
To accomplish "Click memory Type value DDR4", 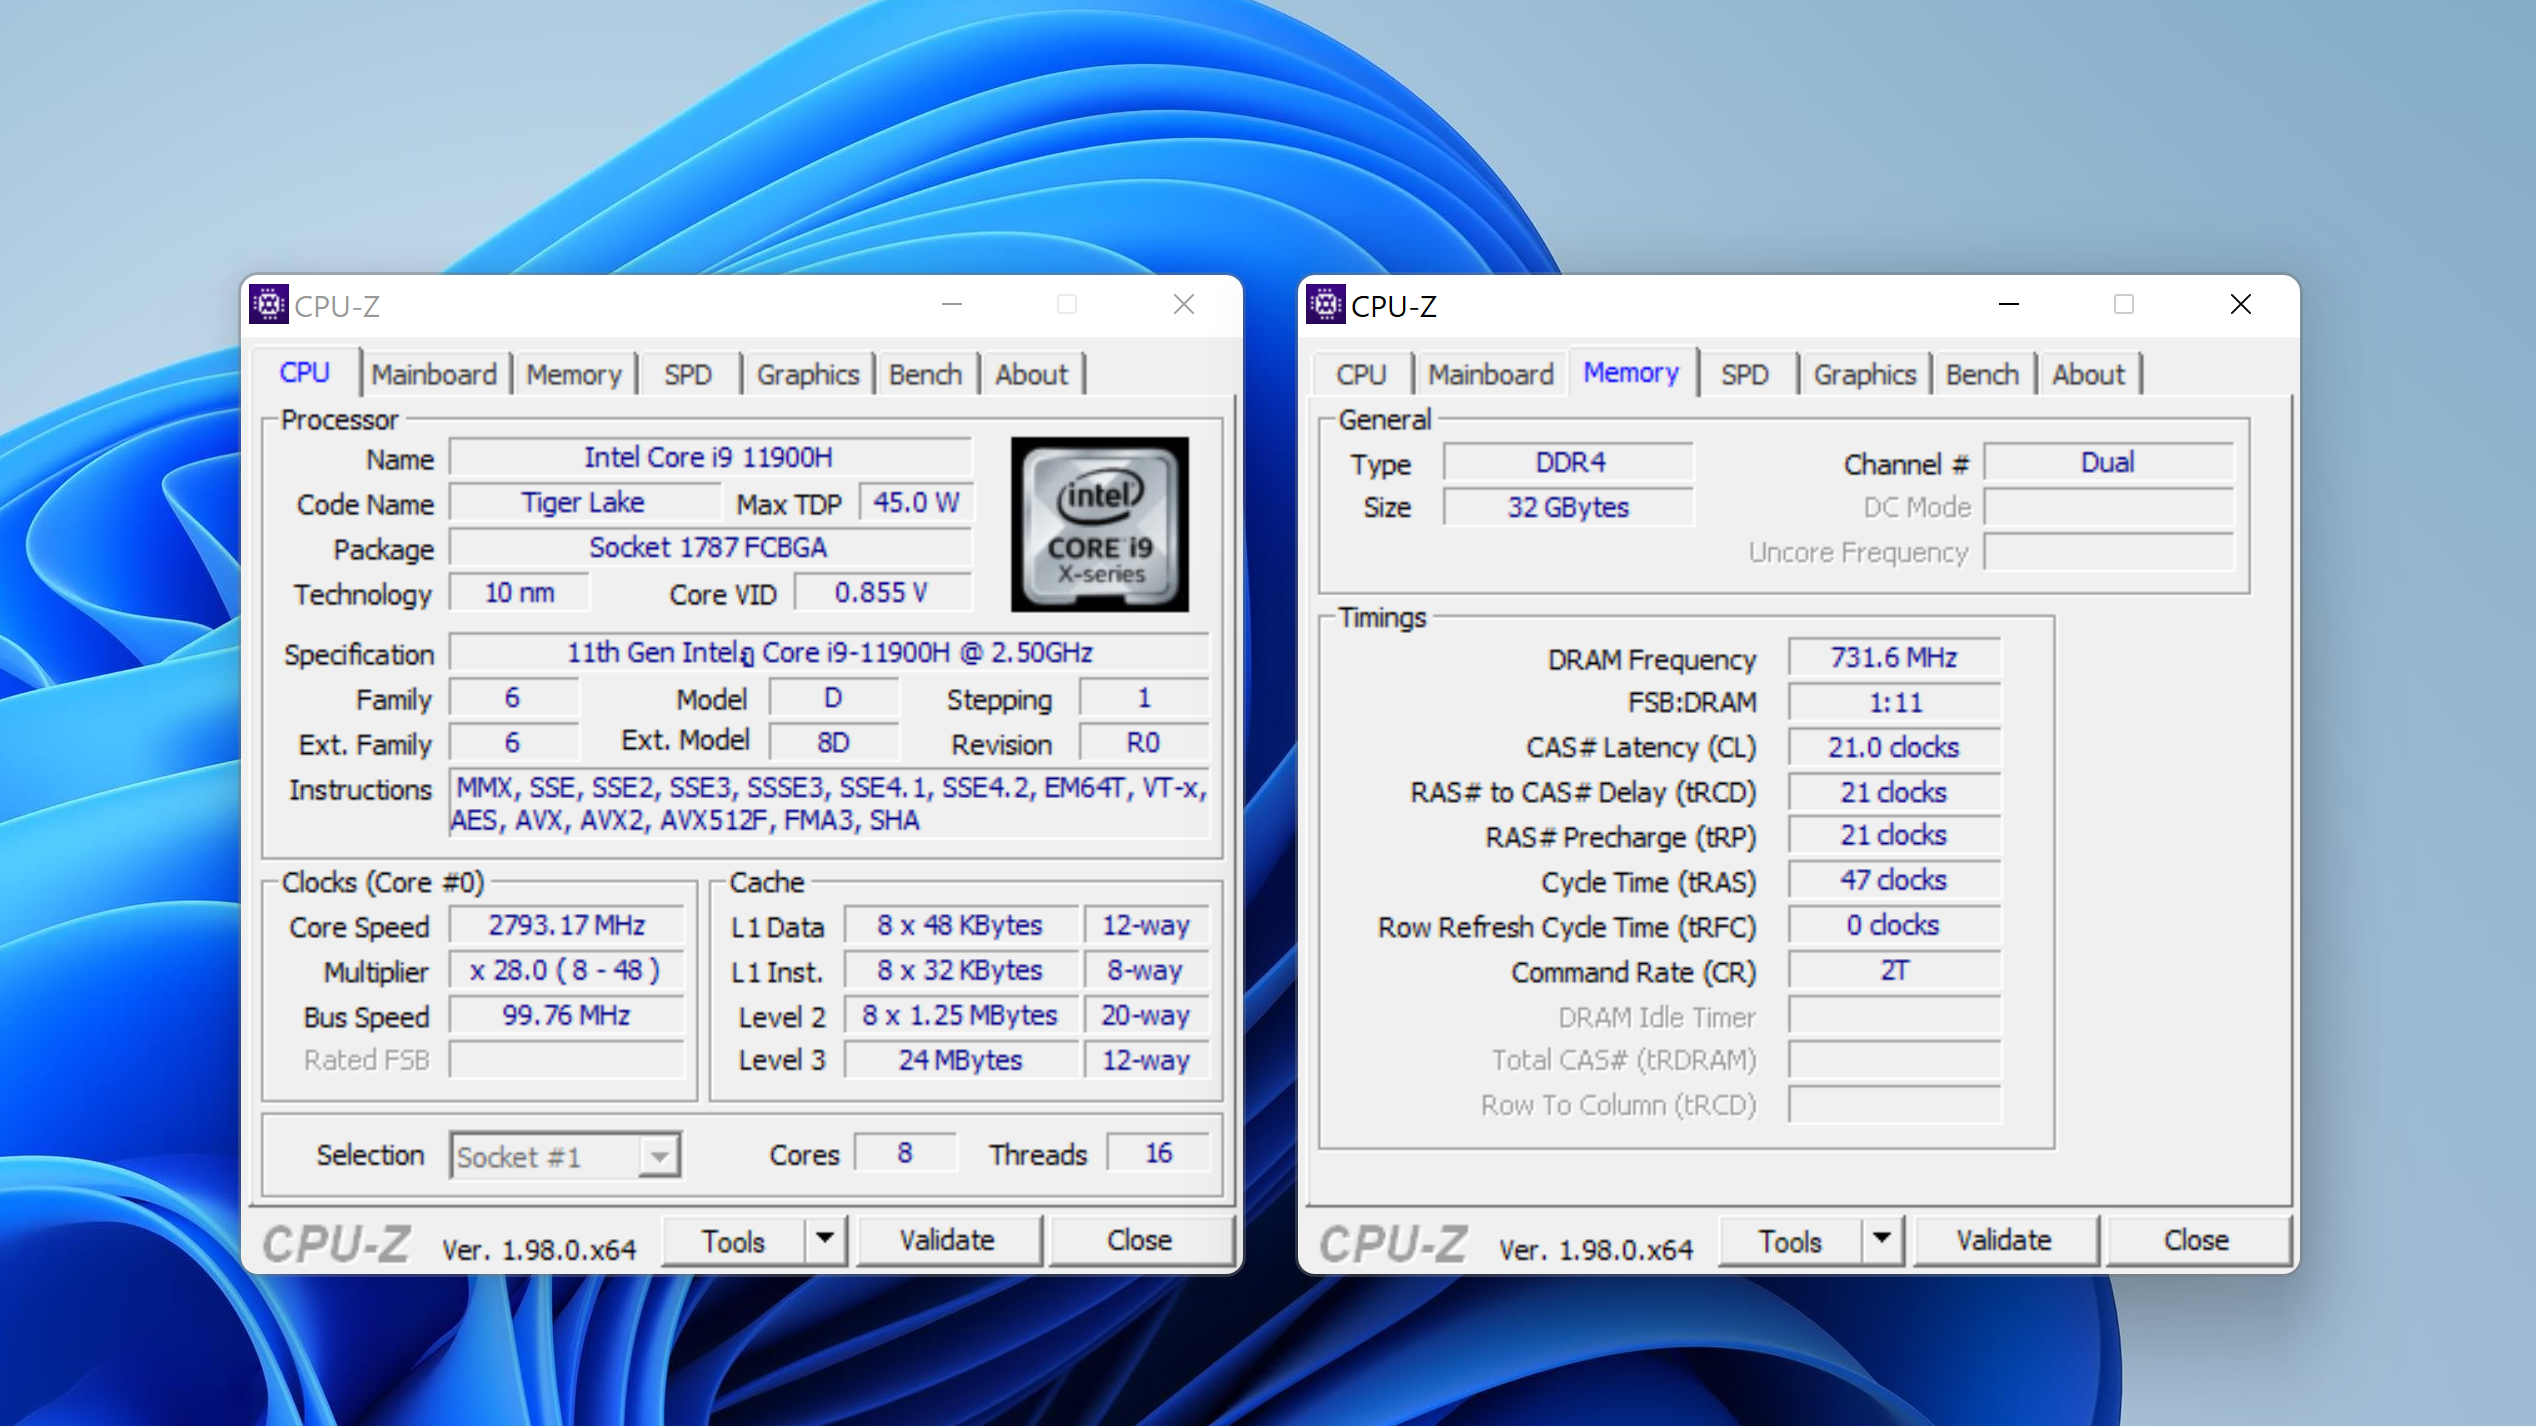I will tap(1569, 462).
